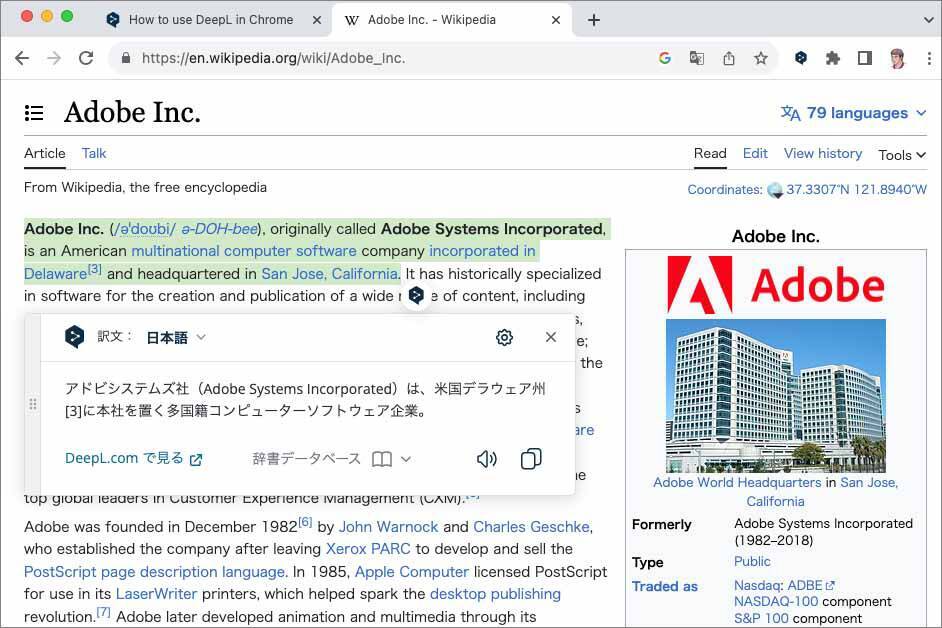Click the share page icon
This screenshot has width=942, height=628.
(729, 58)
